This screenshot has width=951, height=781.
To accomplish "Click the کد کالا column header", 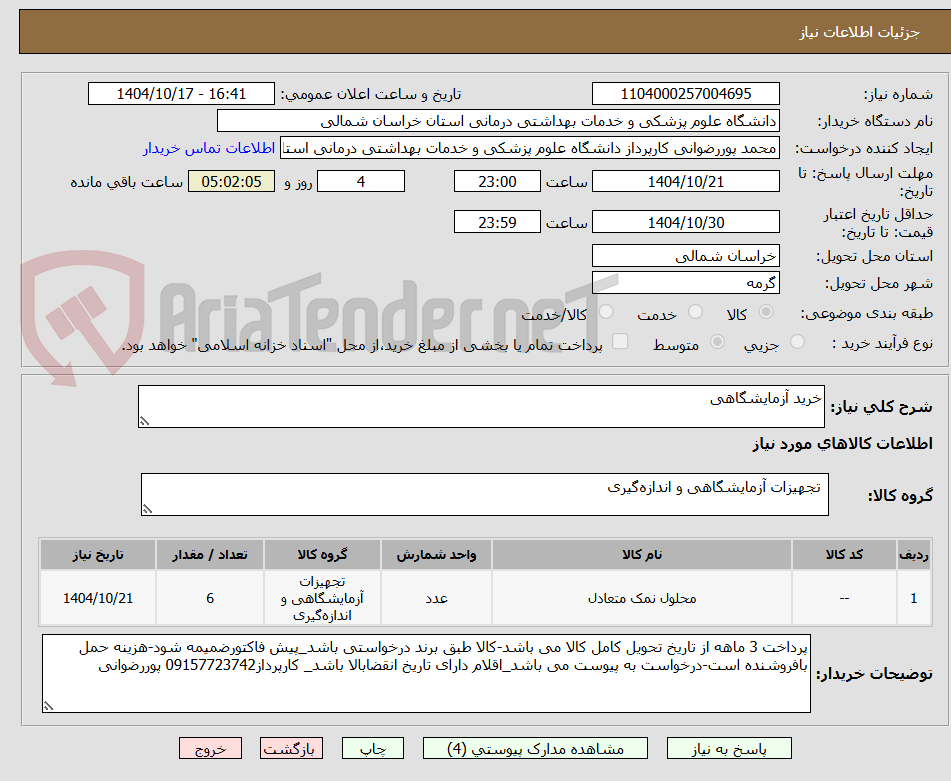I will click(x=844, y=555).
